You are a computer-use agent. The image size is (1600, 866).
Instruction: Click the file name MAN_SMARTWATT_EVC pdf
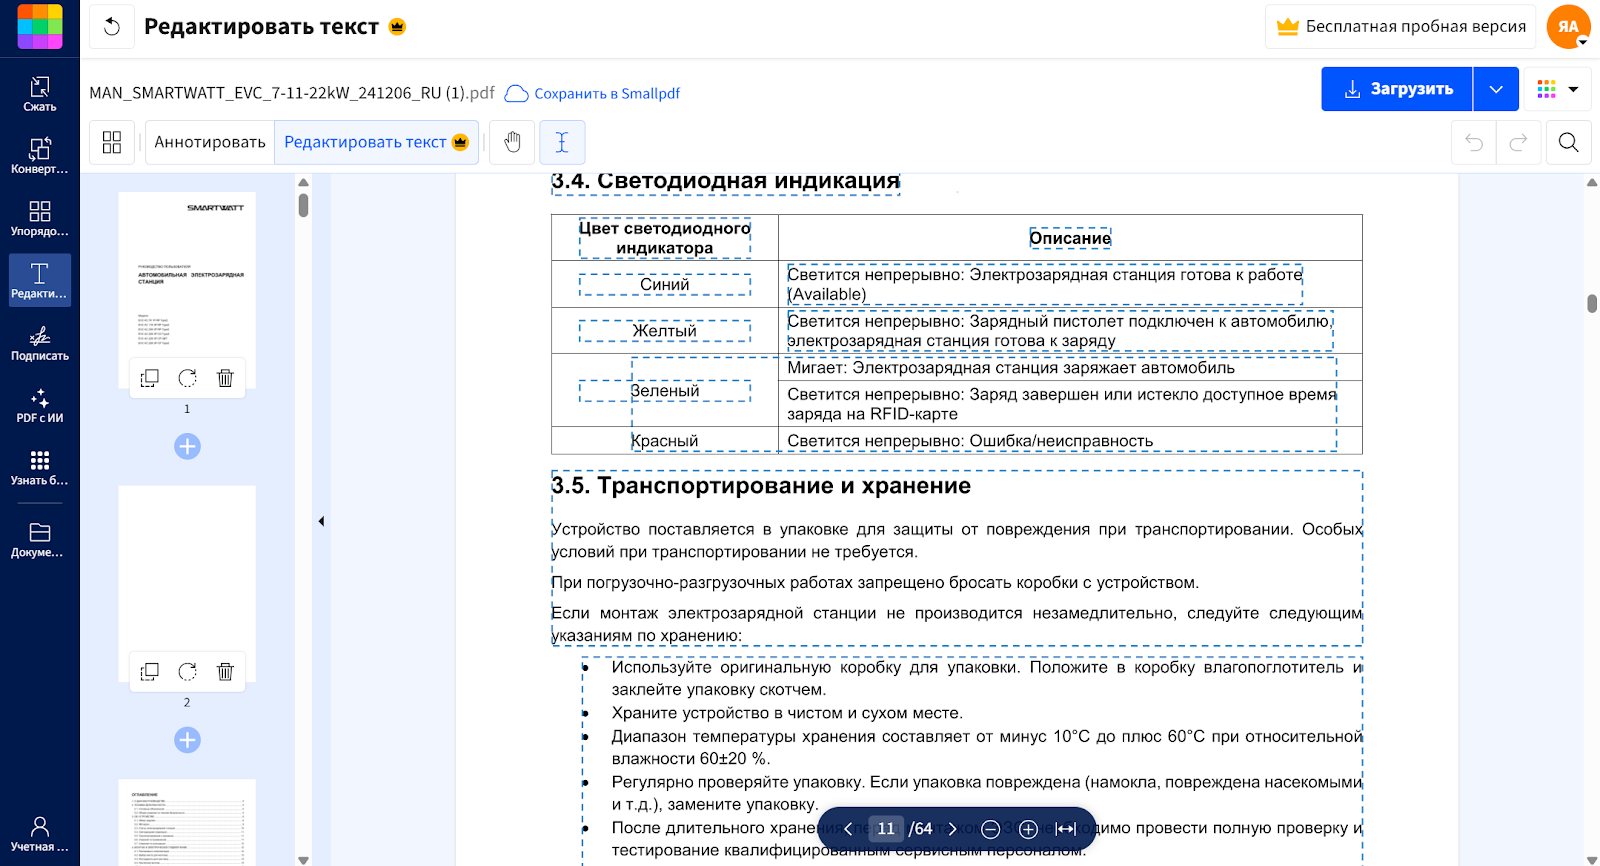coord(292,93)
